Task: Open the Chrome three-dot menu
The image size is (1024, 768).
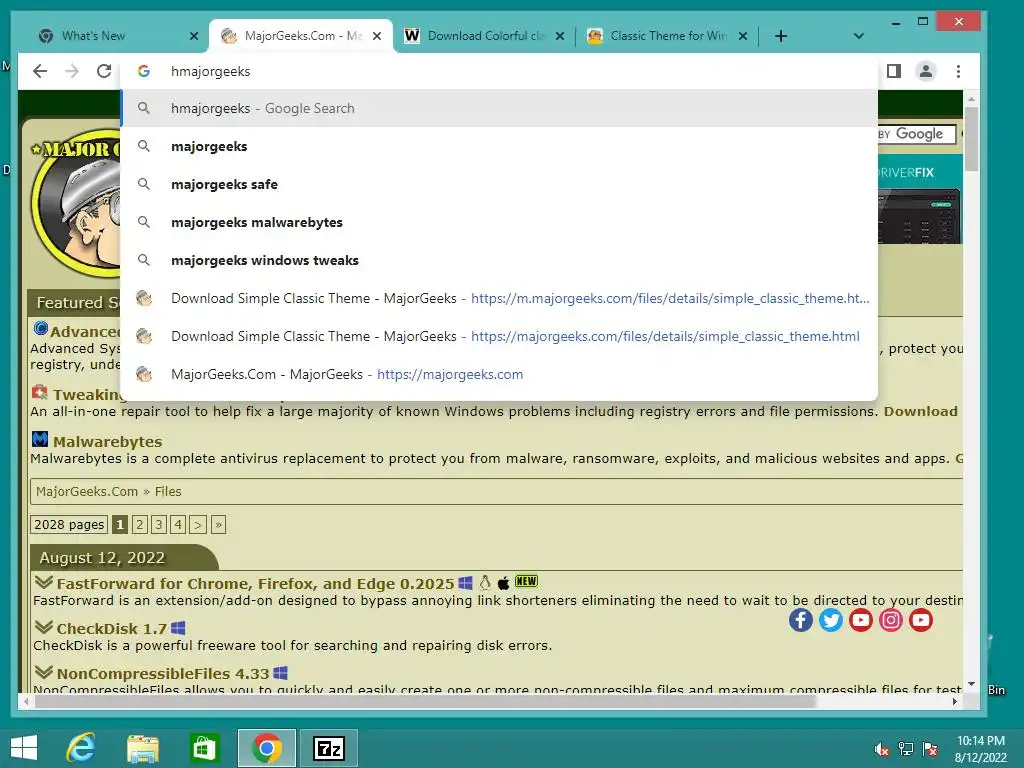Action: point(958,71)
